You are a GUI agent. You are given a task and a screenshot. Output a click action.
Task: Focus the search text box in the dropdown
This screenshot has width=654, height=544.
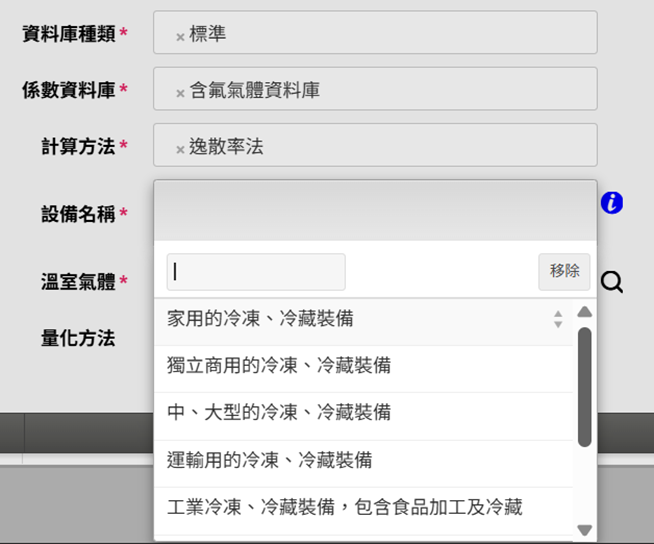pyautogui.click(x=256, y=271)
